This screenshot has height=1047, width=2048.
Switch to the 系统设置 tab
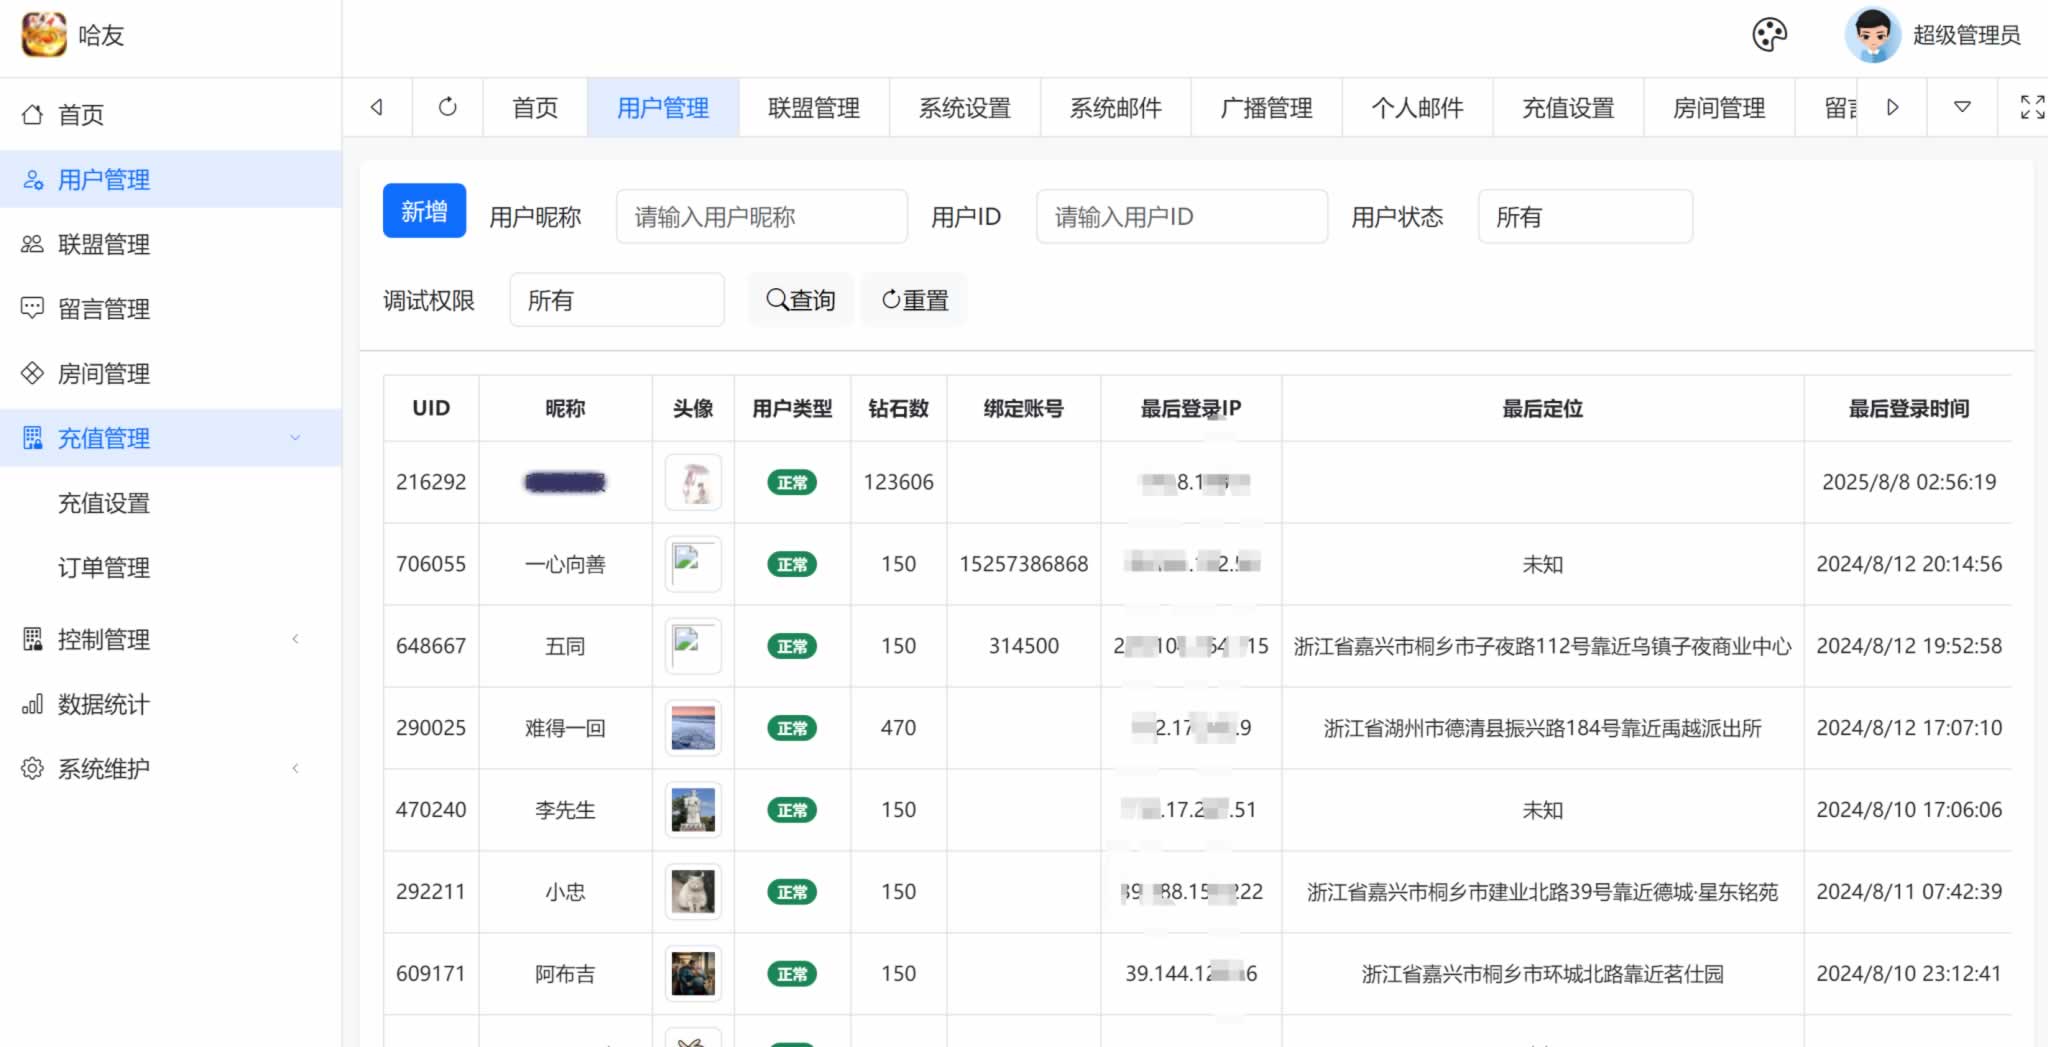point(964,108)
